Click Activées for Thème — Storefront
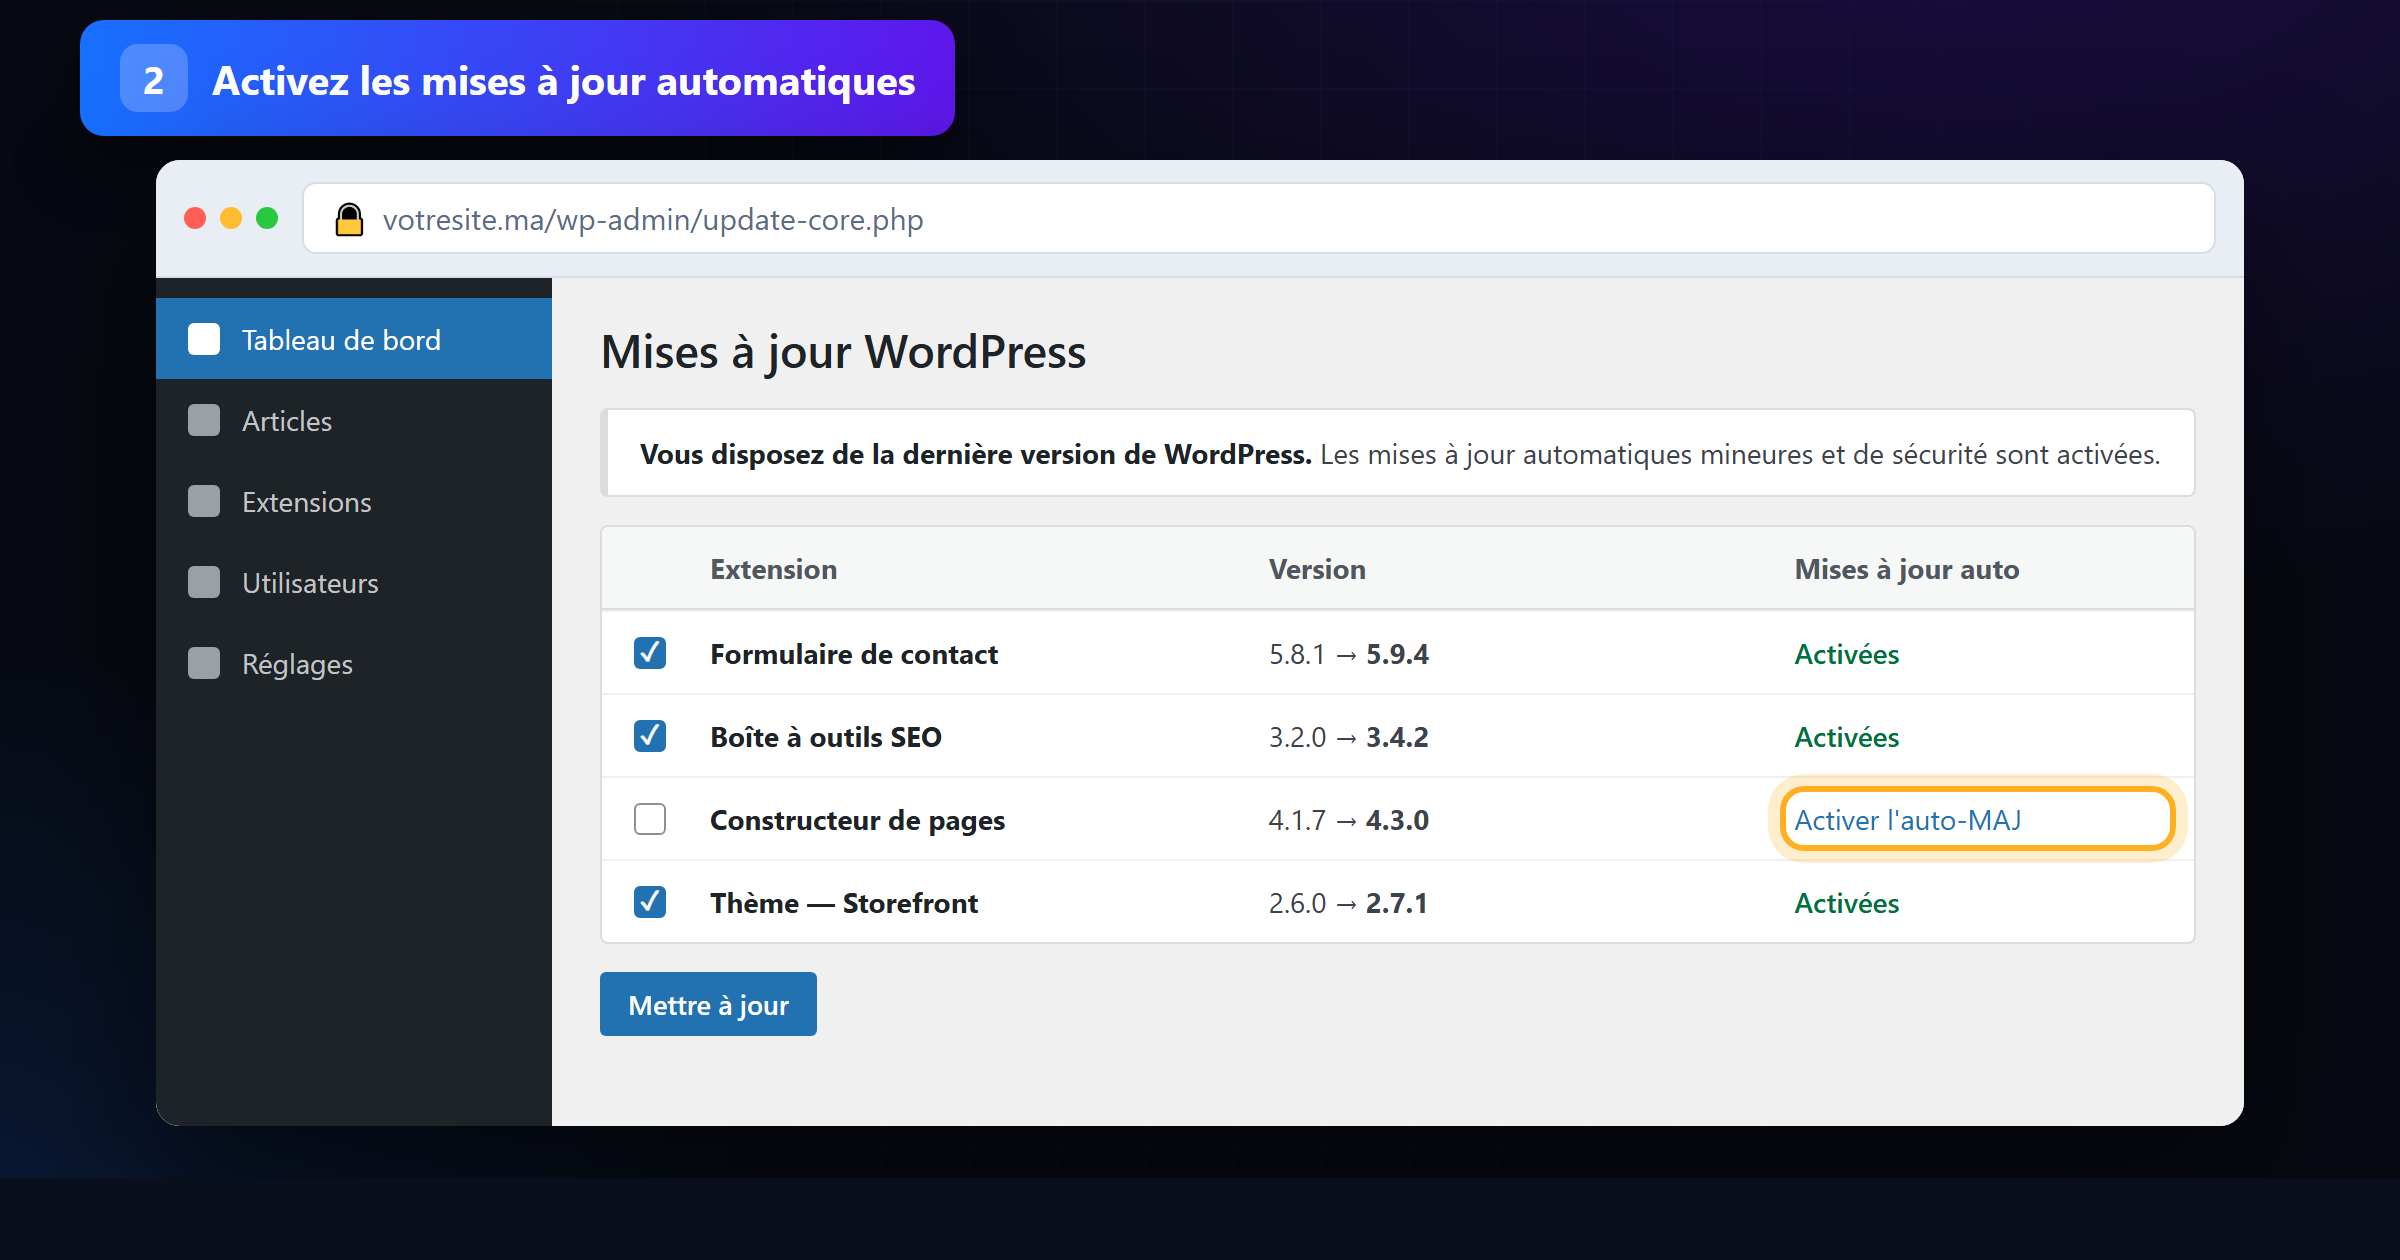2400x1260 pixels. 1846,903
